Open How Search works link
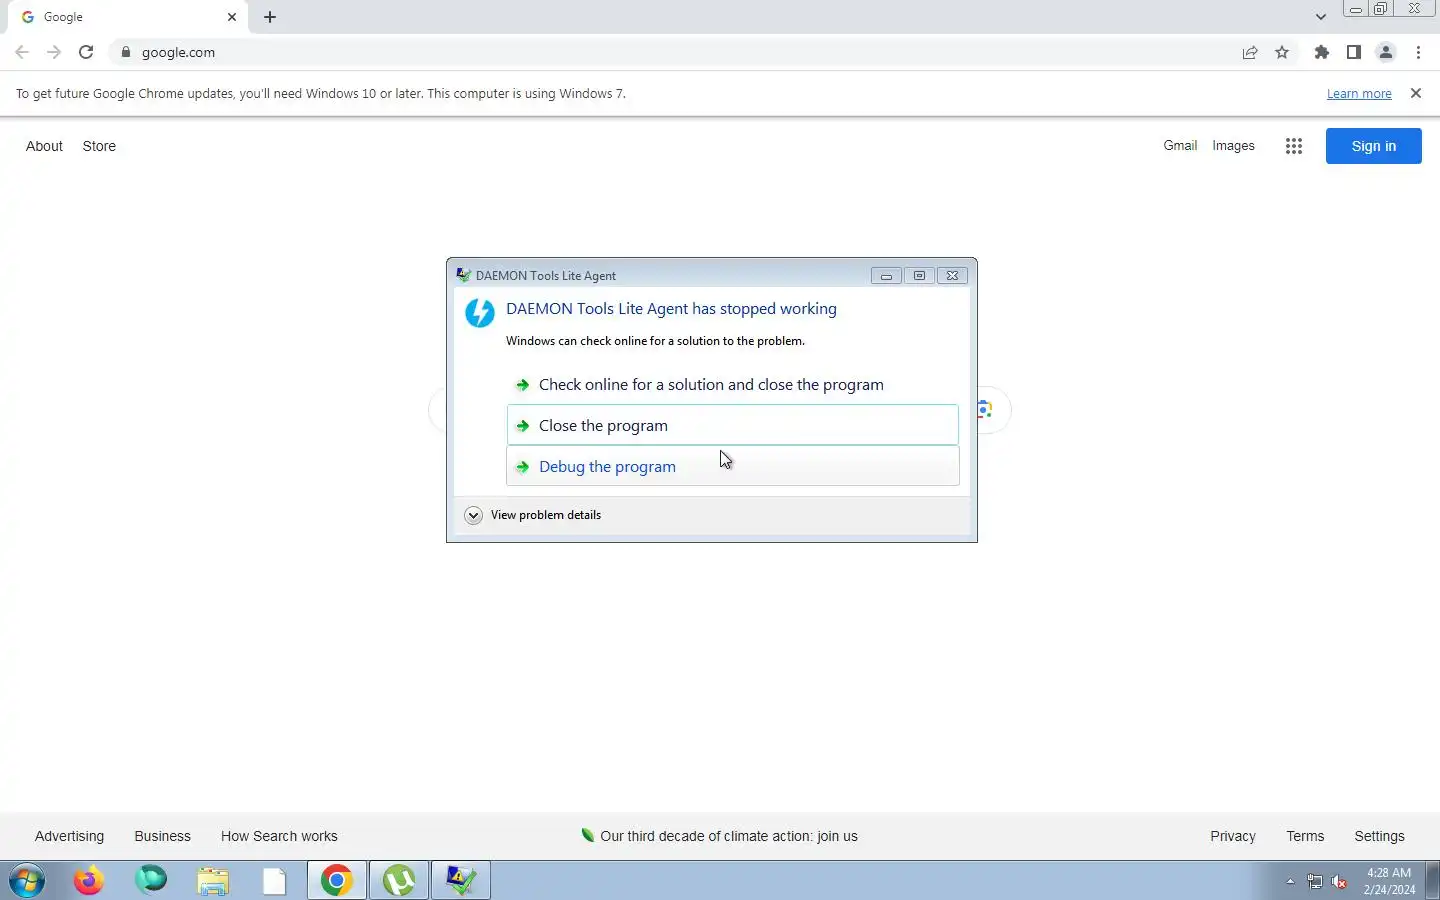The image size is (1440, 900). pyautogui.click(x=279, y=836)
